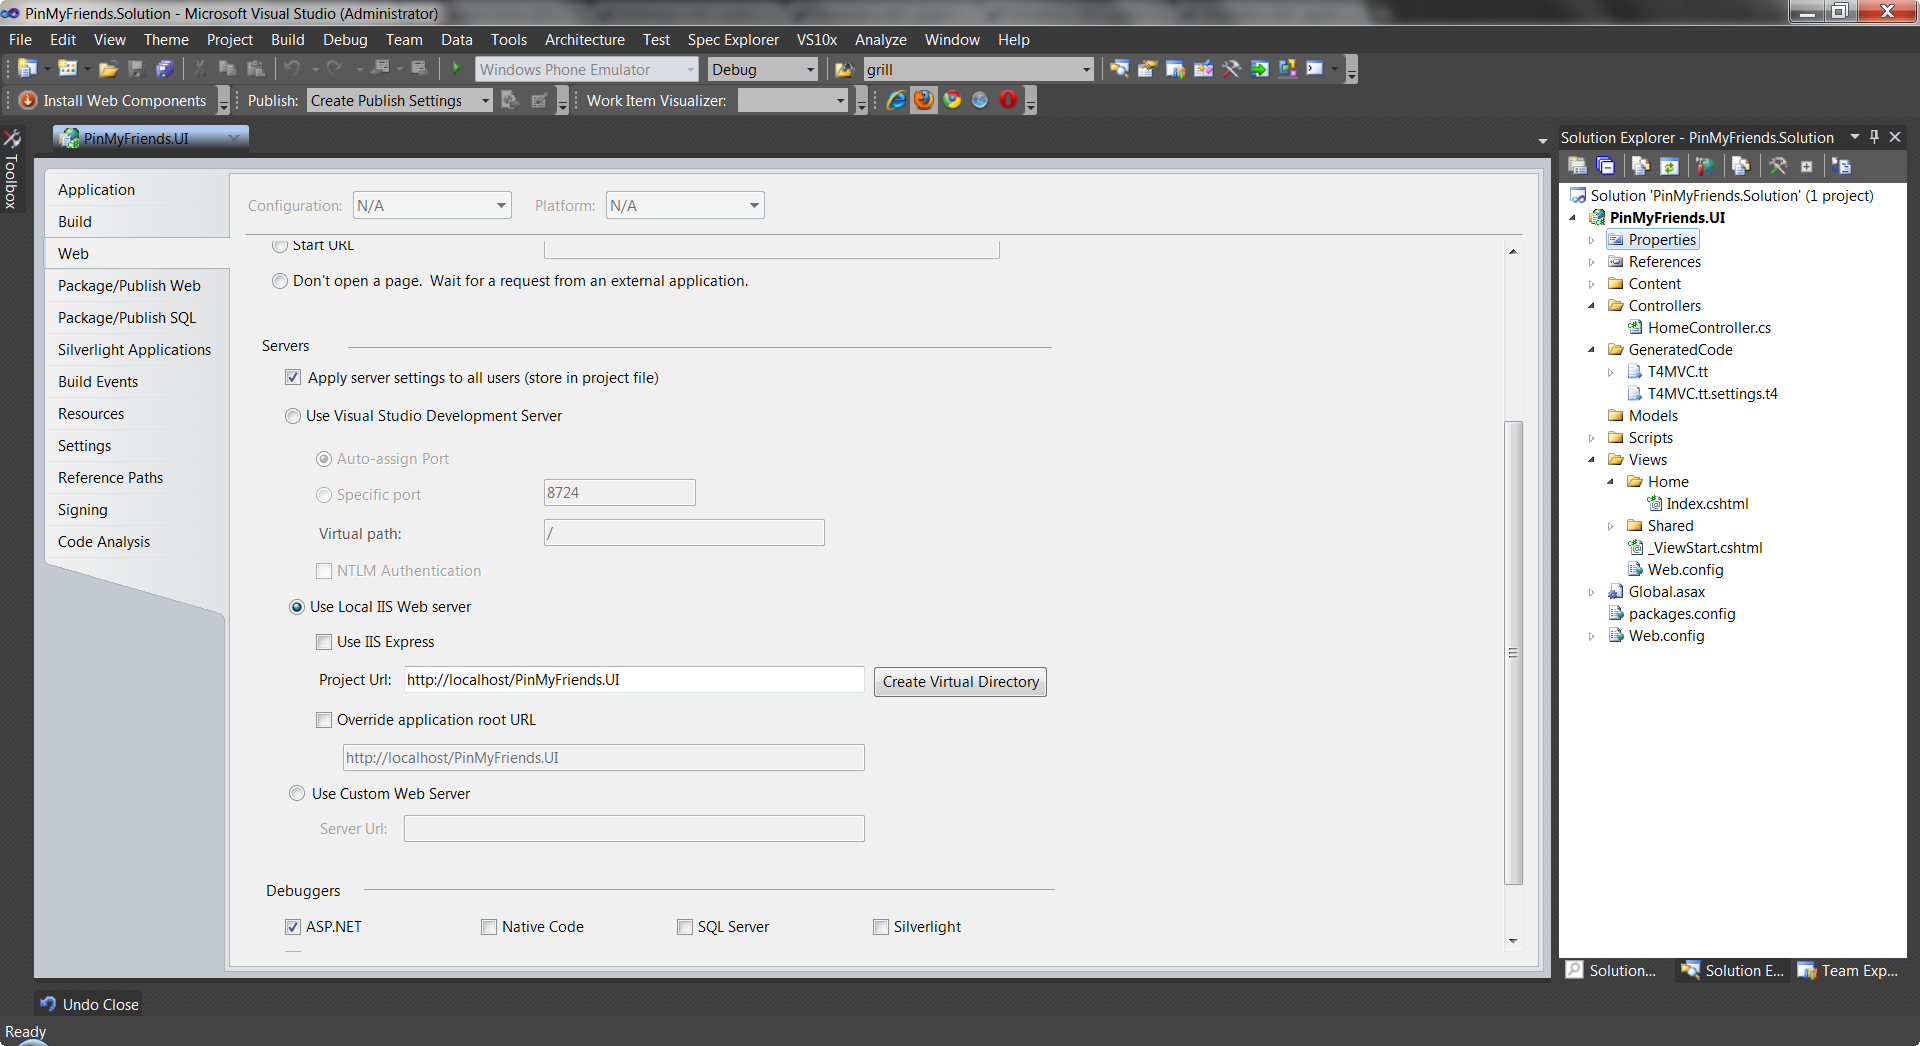Enable SQL Server debugger
The height and width of the screenshot is (1046, 1920).
(x=685, y=927)
